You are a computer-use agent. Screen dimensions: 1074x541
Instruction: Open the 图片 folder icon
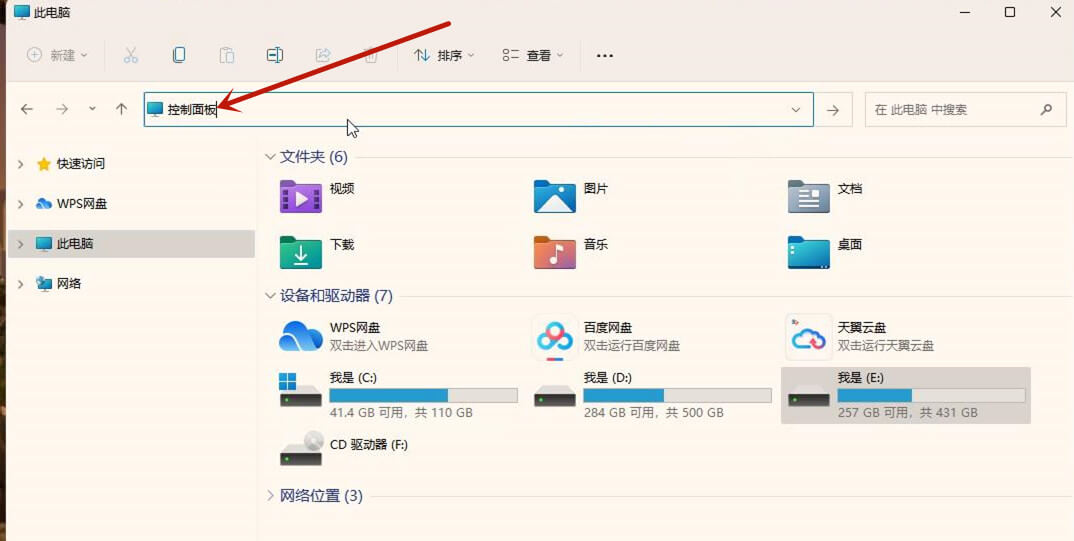[x=555, y=197]
